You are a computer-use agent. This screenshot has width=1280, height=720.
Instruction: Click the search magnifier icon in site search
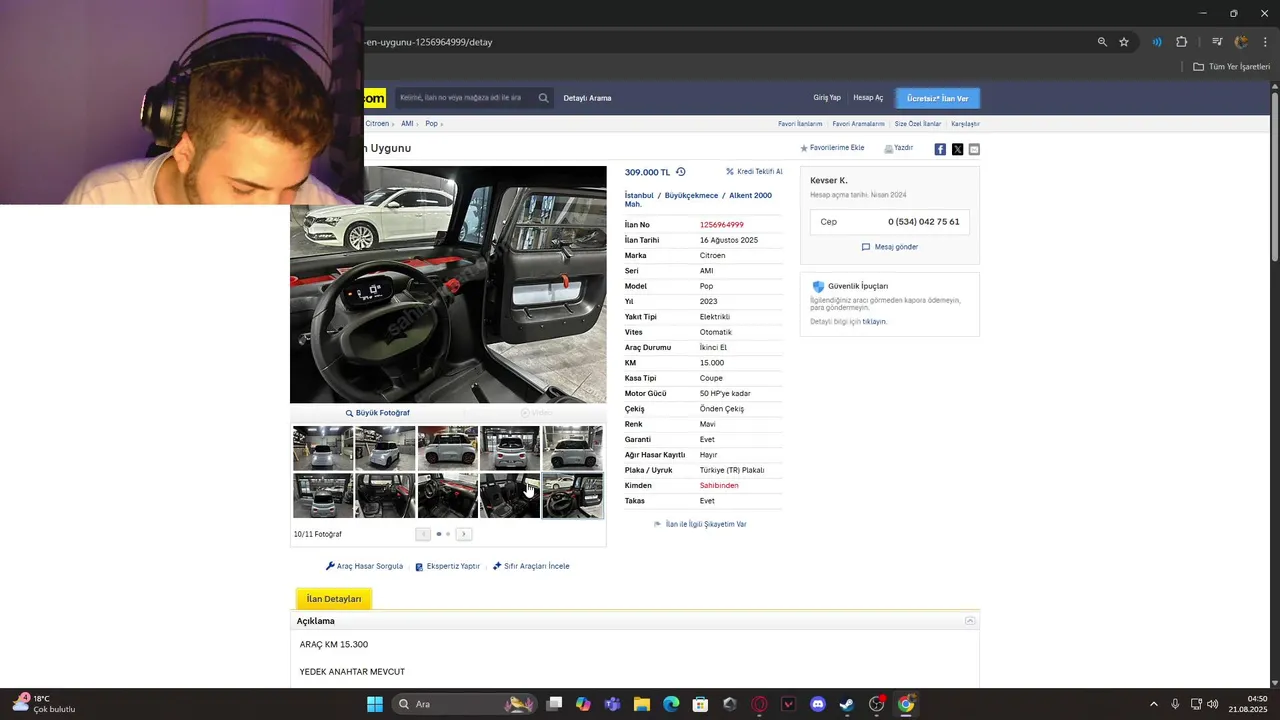[x=543, y=98]
